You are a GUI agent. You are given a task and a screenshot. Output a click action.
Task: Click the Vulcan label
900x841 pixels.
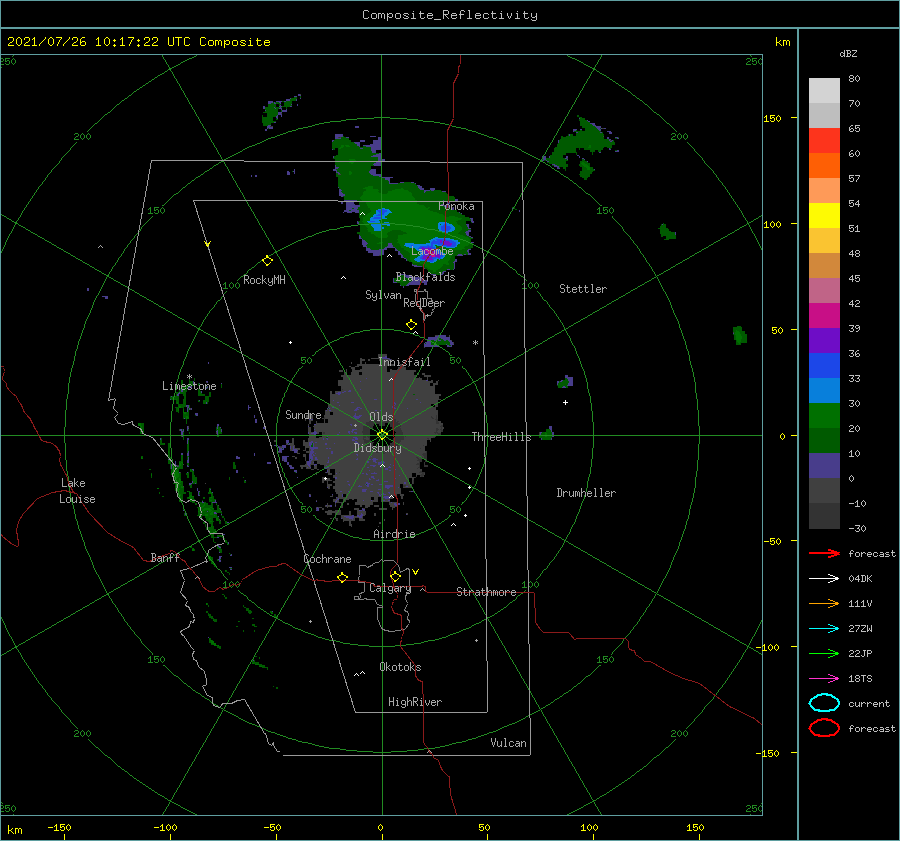pos(509,743)
